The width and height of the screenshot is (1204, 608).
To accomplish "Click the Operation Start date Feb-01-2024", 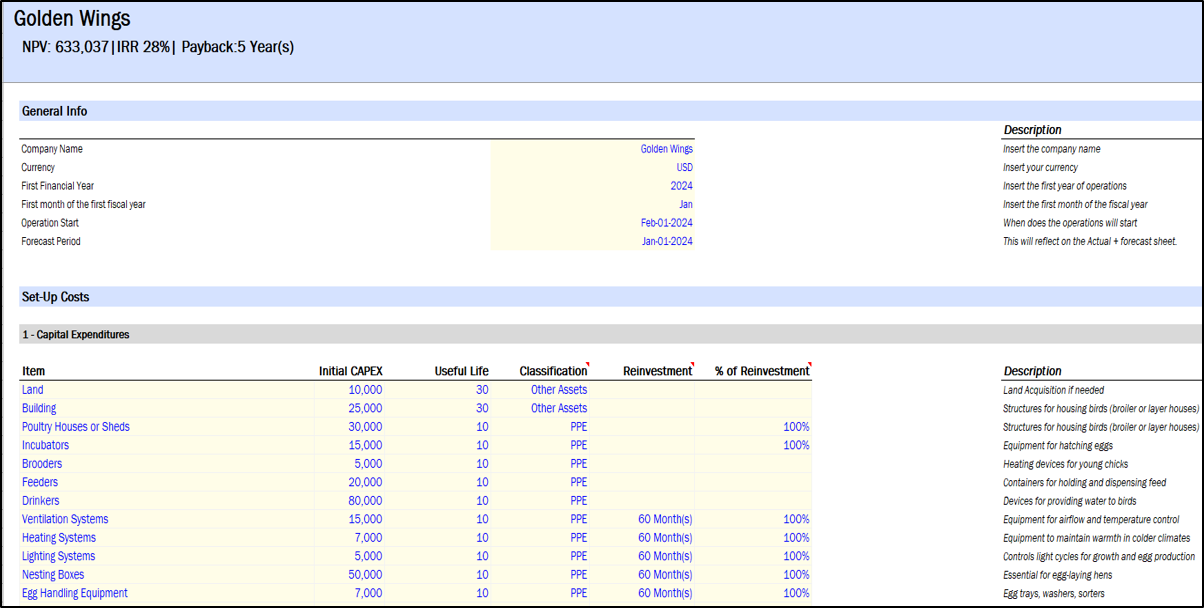I will click(666, 223).
